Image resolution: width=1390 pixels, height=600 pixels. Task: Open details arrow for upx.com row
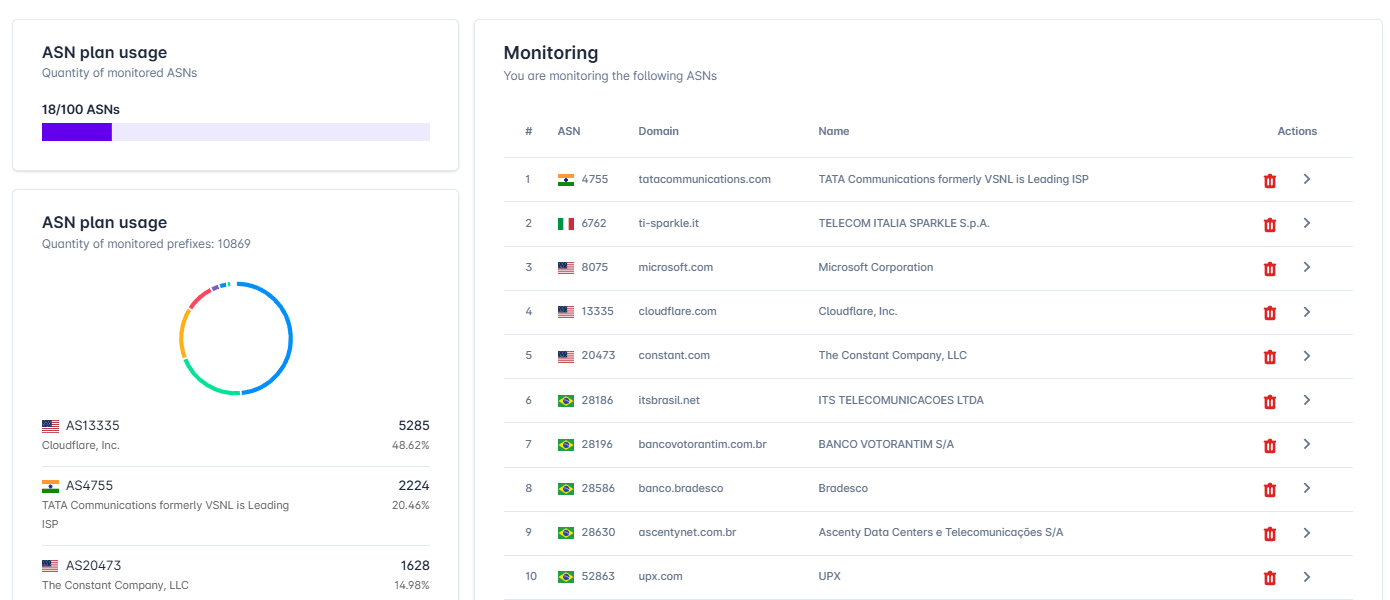(1306, 577)
